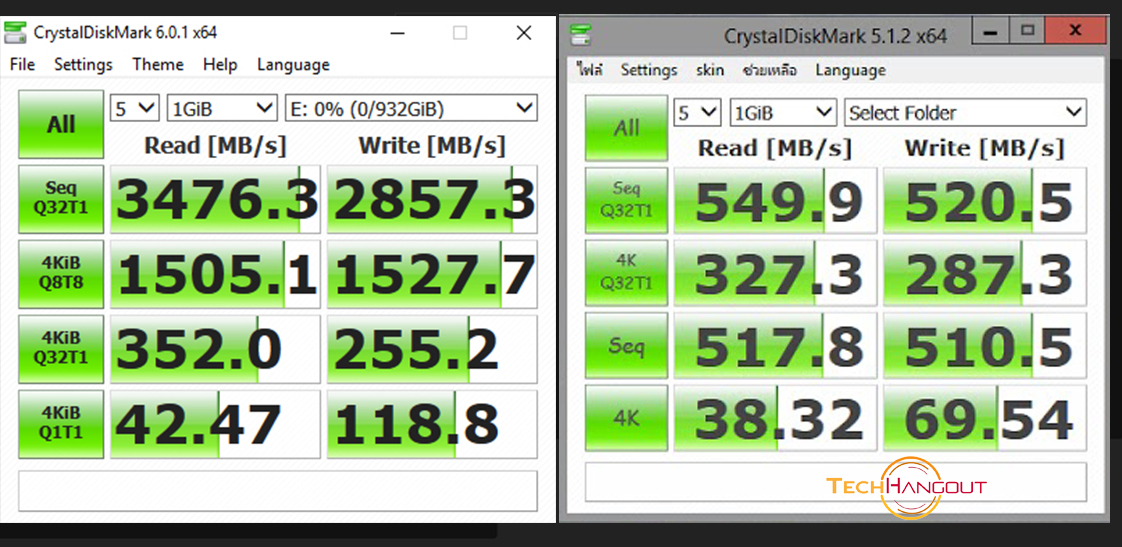Screen dimensions: 1122x547
Task: Click the 255.2 write result
Action: 432,349
